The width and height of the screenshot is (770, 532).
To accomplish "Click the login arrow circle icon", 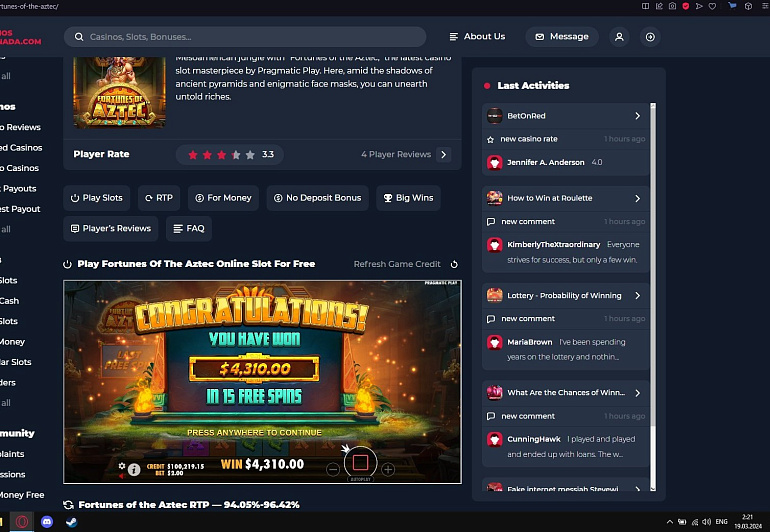I will (x=650, y=37).
